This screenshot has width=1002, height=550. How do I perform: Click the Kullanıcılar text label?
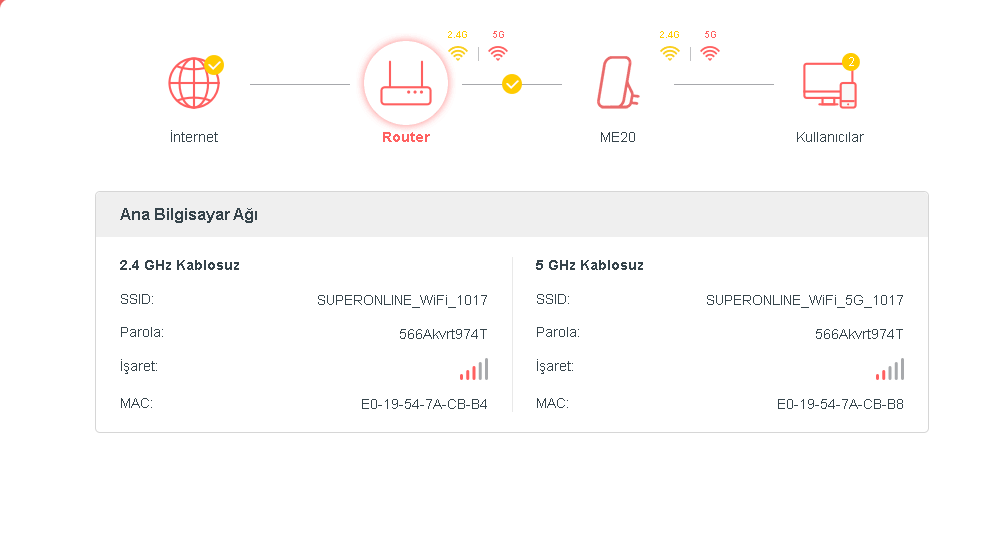[x=830, y=137]
